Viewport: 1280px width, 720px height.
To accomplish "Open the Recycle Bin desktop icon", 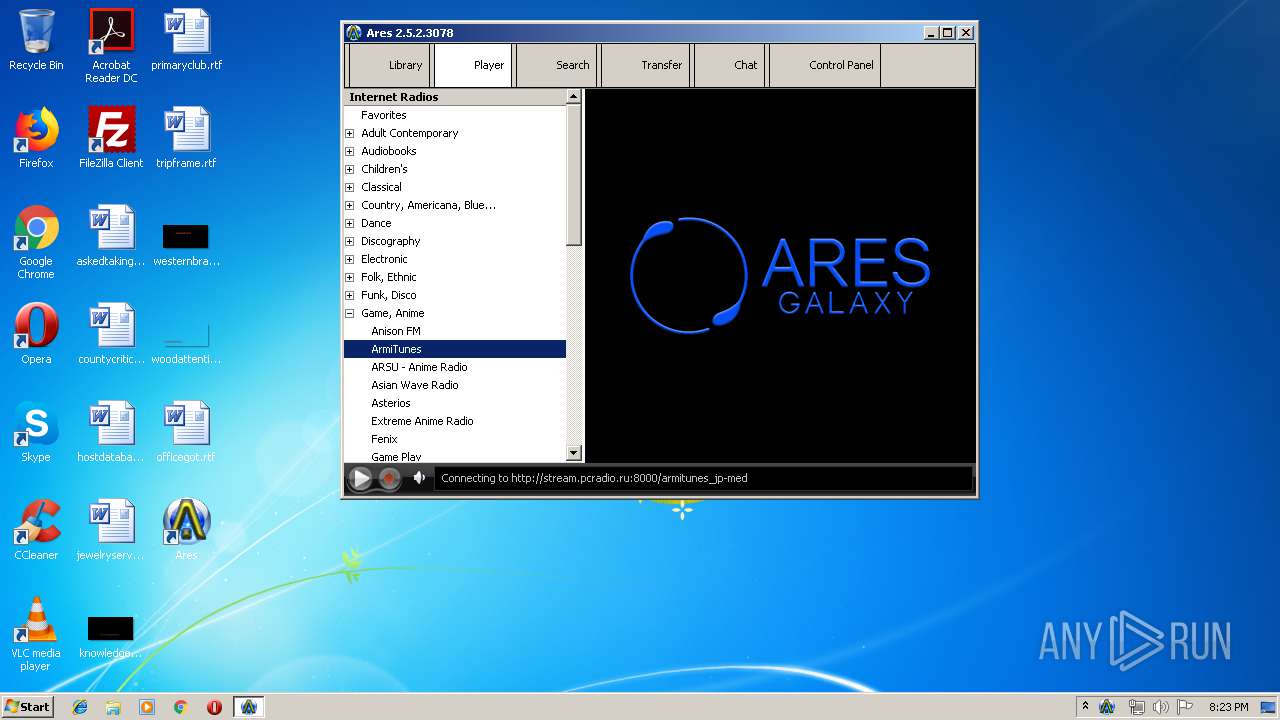I will 36,40.
